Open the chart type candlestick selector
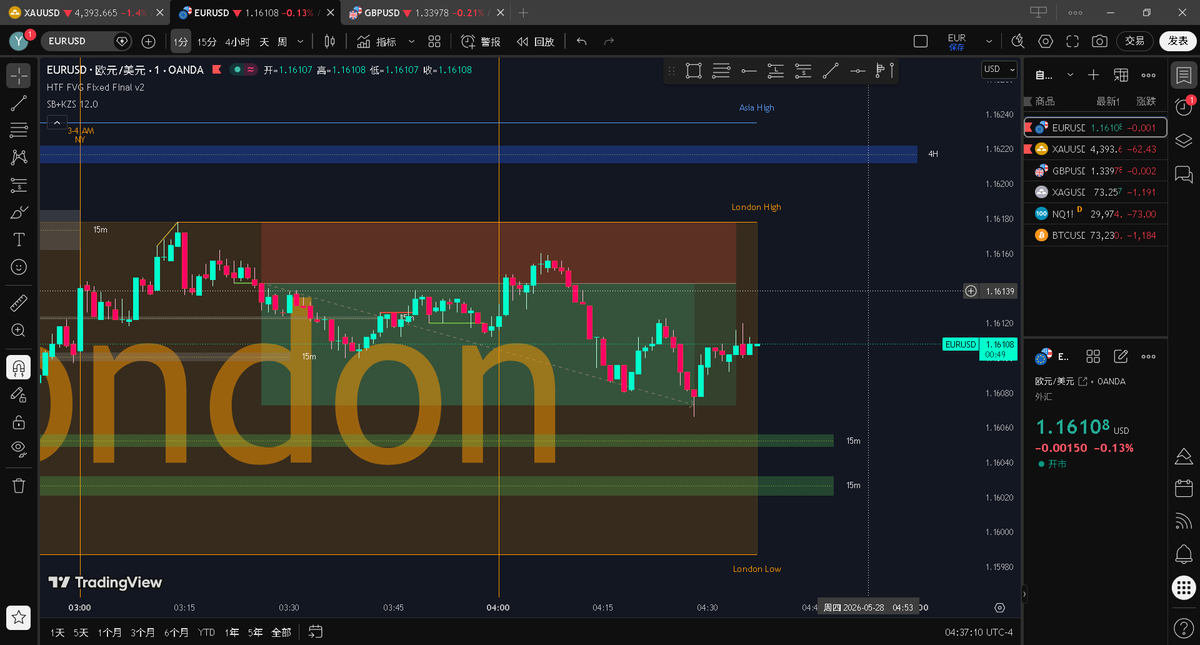 [x=330, y=41]
